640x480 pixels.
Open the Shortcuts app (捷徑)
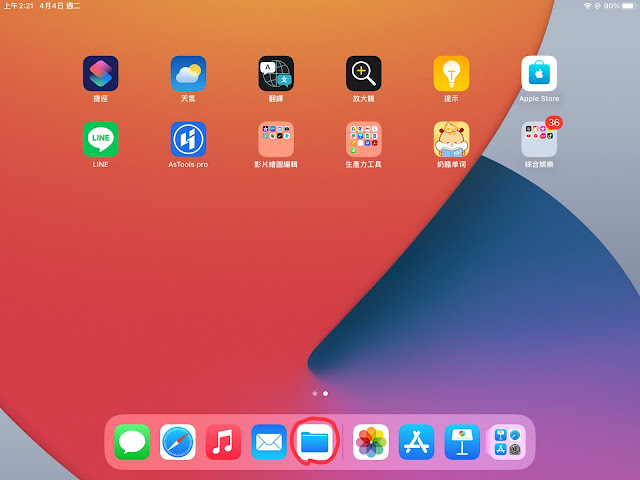coord(100,73)
